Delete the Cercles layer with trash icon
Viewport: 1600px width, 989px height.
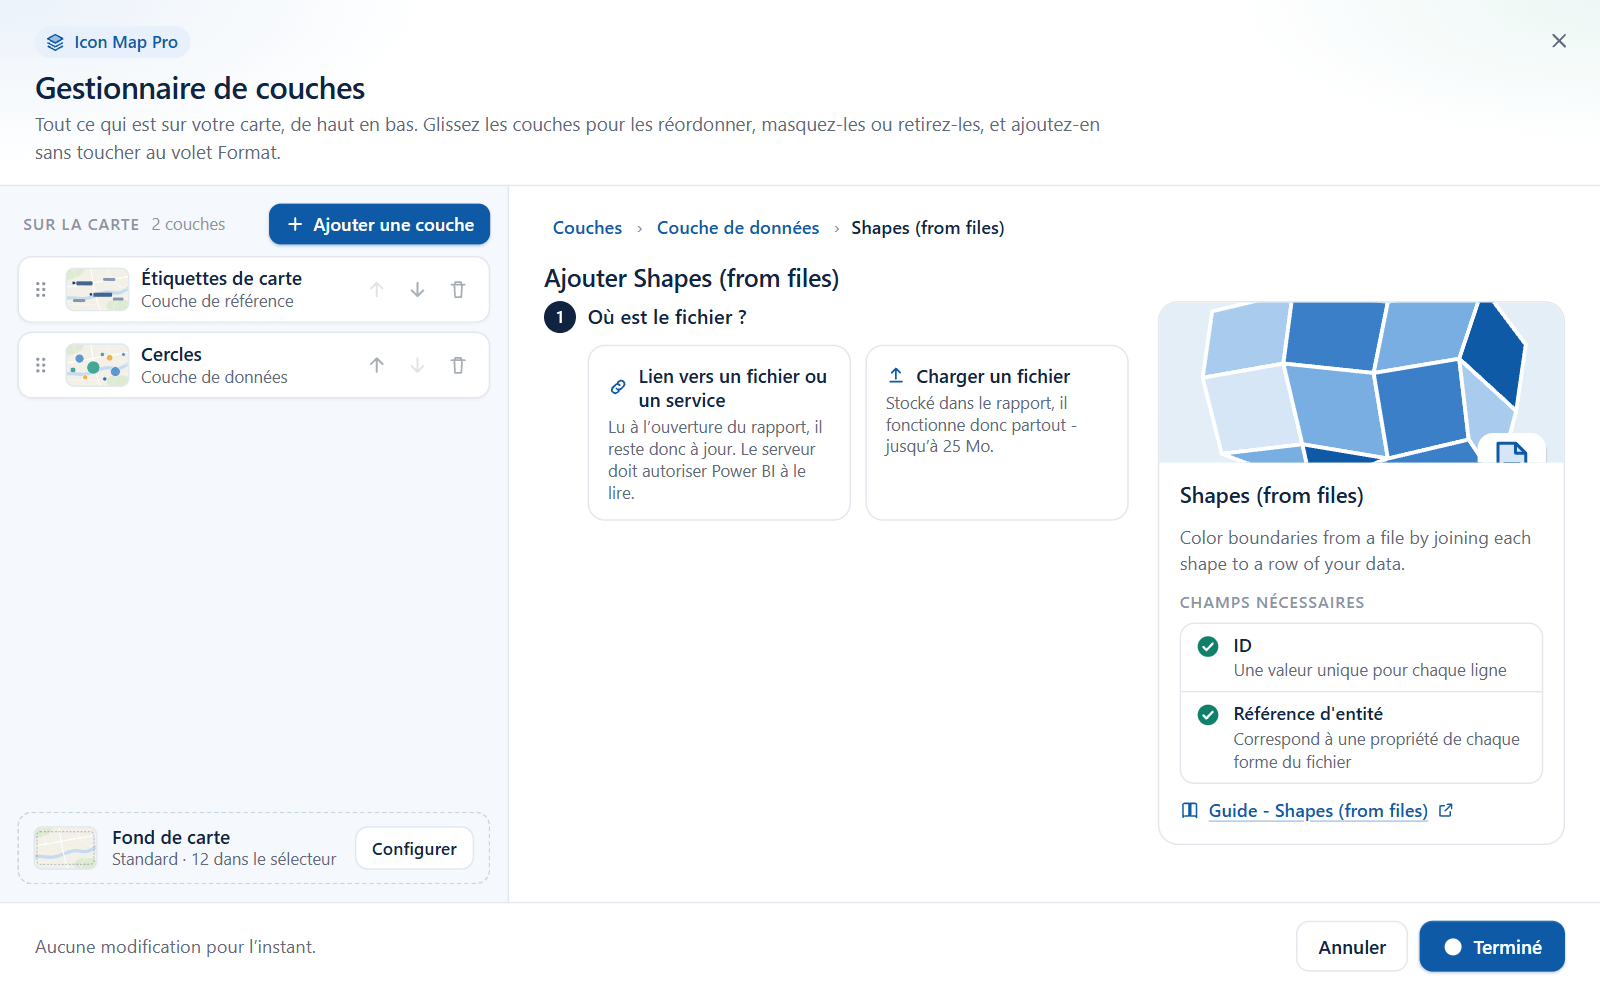[458, 366]
